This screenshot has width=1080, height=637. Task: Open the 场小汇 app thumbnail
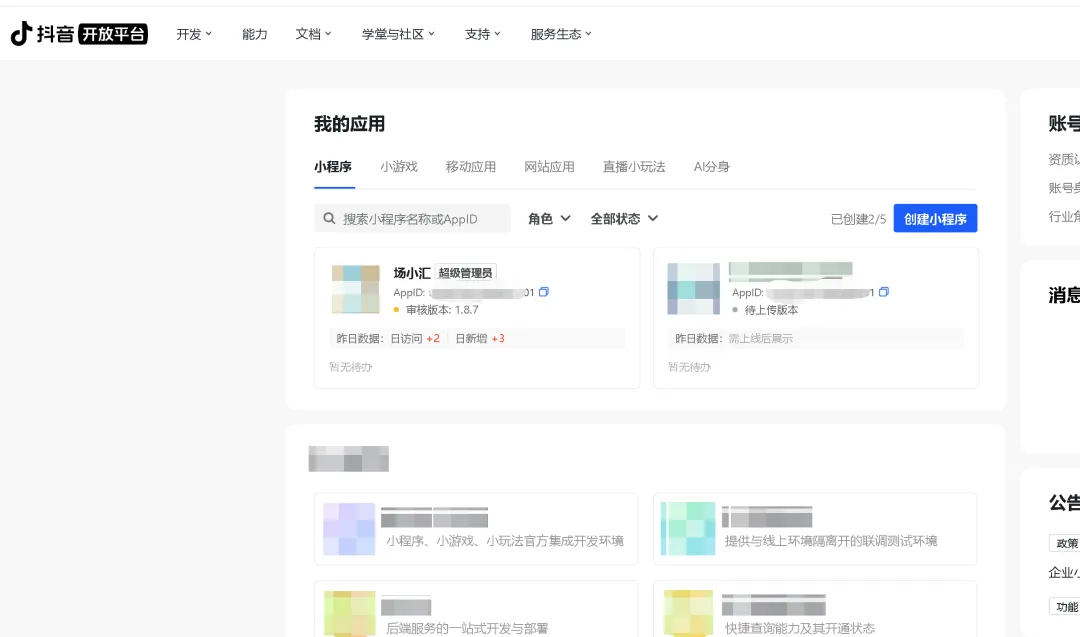[355, 289]
